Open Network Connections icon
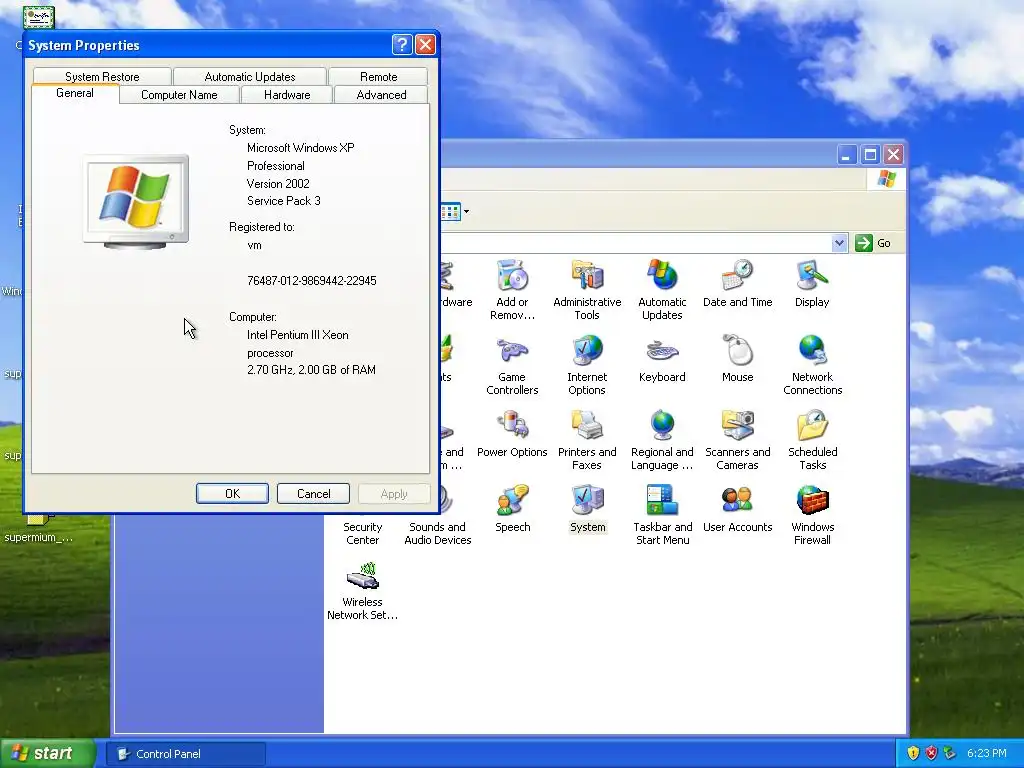Viewport: 1024px width, 768px height. click(812, 365)
